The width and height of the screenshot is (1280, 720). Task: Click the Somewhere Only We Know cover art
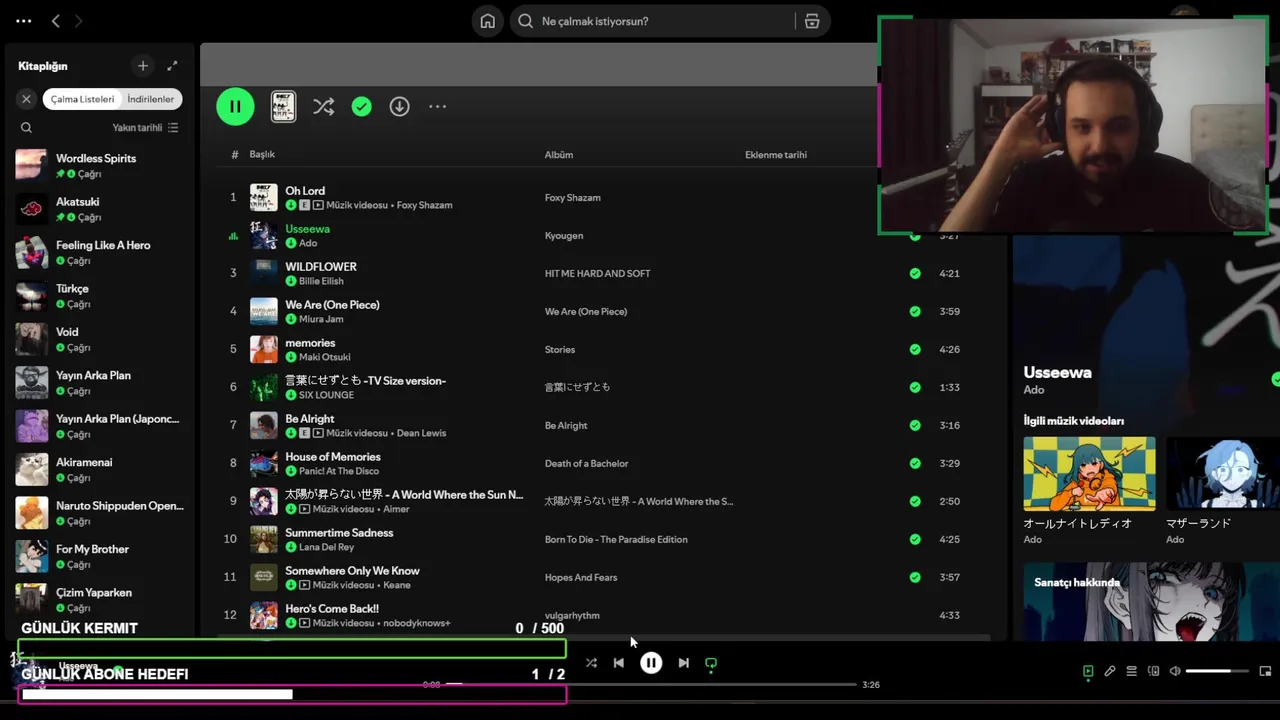point(264,577)
